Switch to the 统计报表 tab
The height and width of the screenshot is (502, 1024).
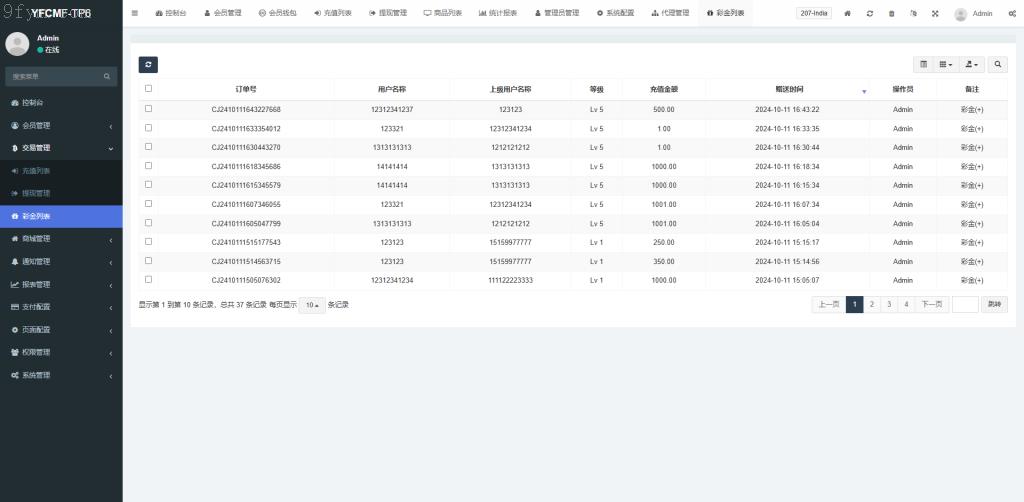click(x=498, y=14)
